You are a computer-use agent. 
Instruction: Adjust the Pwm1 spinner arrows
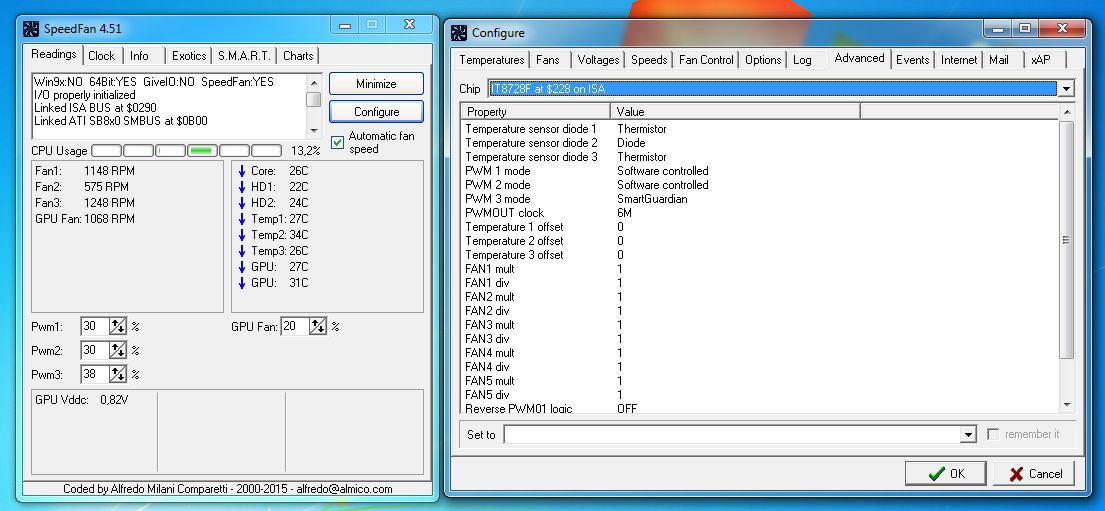[x=118, y=326]
